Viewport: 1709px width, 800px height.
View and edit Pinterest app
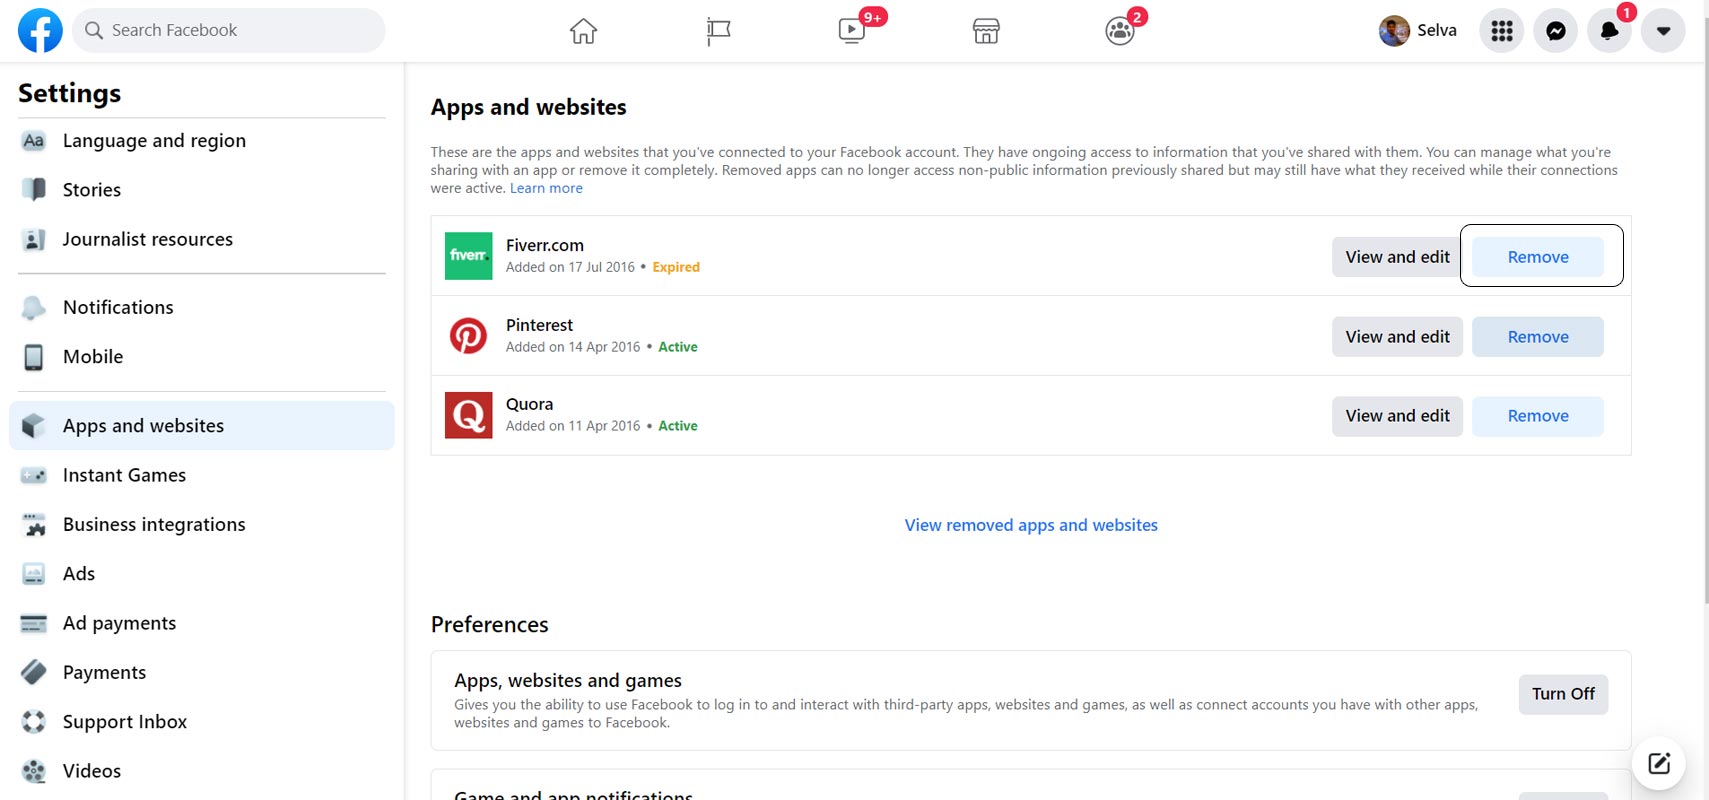point(1397,337)
